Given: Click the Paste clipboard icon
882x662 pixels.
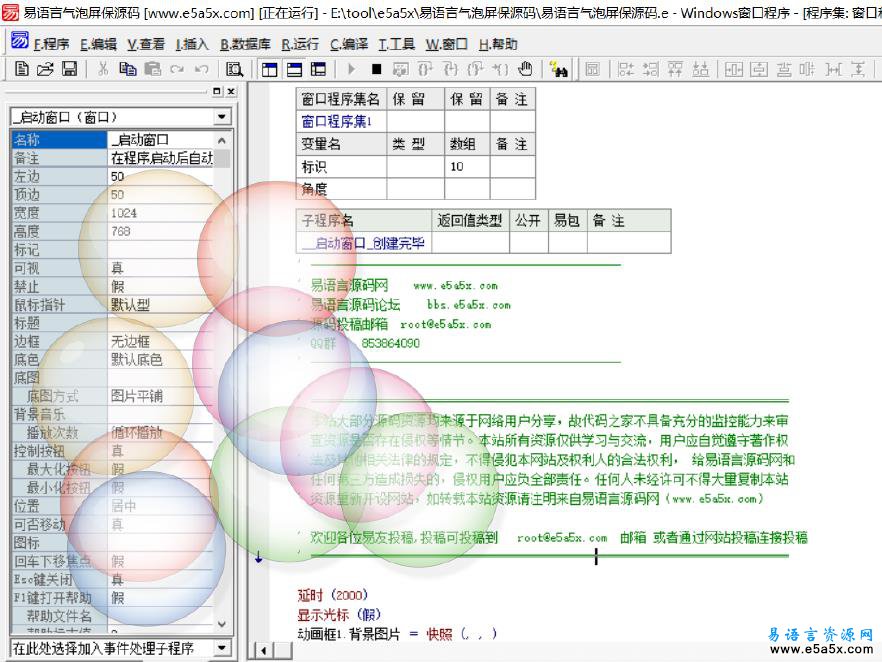Looking at the screenshot, I should 152,69.
